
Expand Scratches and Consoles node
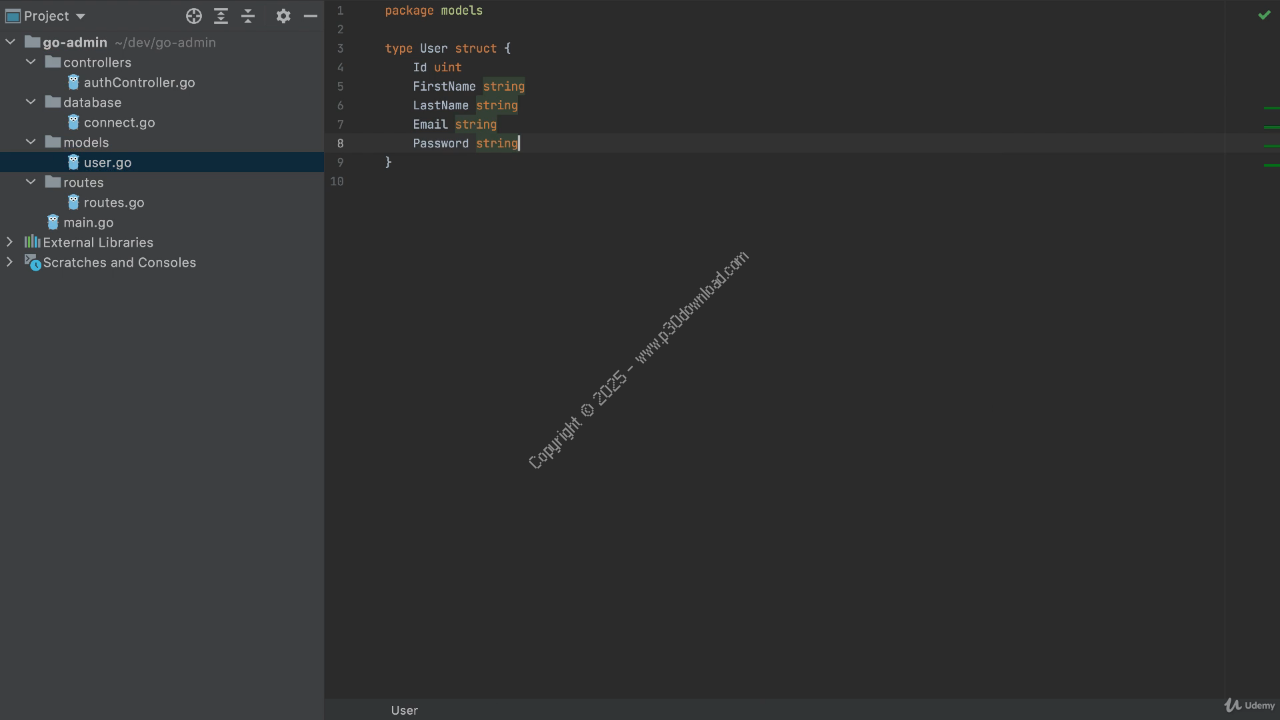[x=10, y=262]
